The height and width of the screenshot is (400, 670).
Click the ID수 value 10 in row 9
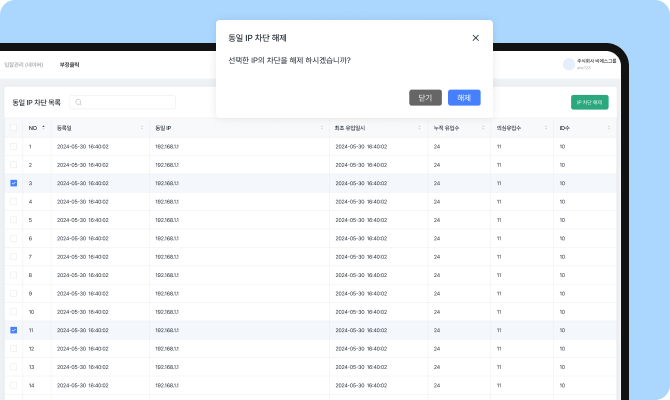click(562, 294)
